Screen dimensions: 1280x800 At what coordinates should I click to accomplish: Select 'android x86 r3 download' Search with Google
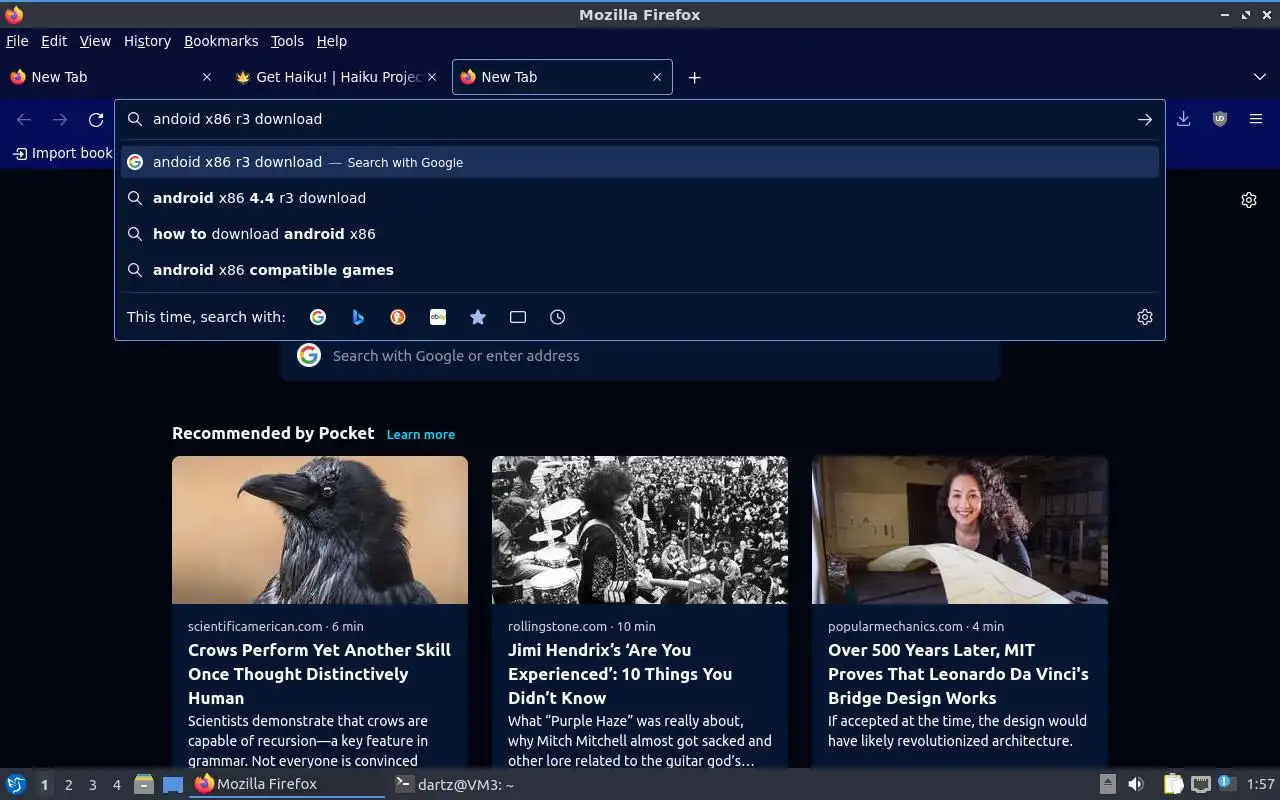tap(639, 162)
